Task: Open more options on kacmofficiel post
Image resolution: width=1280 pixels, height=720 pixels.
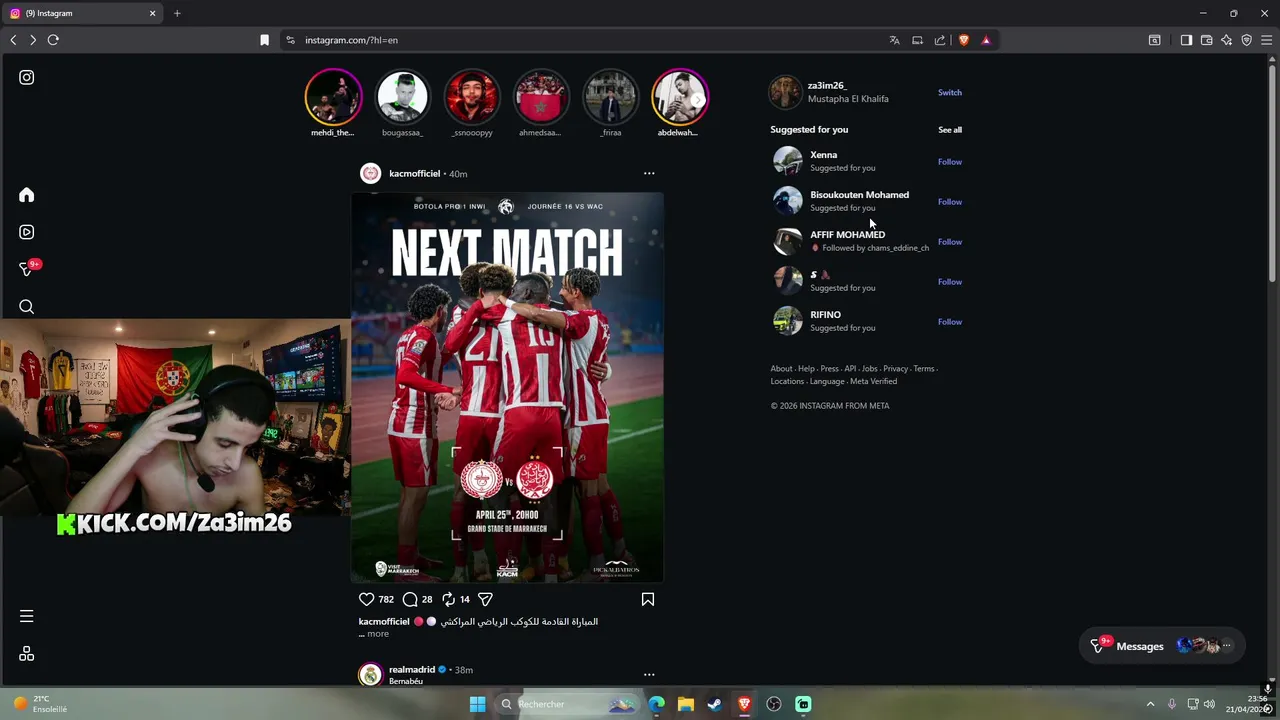Action: pos(649,173)
